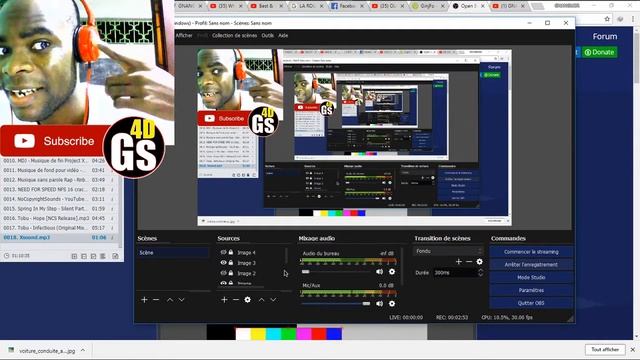
Task: Click the plus-box icon in the playlist toolbar
Action: click(x=74, y=256)
